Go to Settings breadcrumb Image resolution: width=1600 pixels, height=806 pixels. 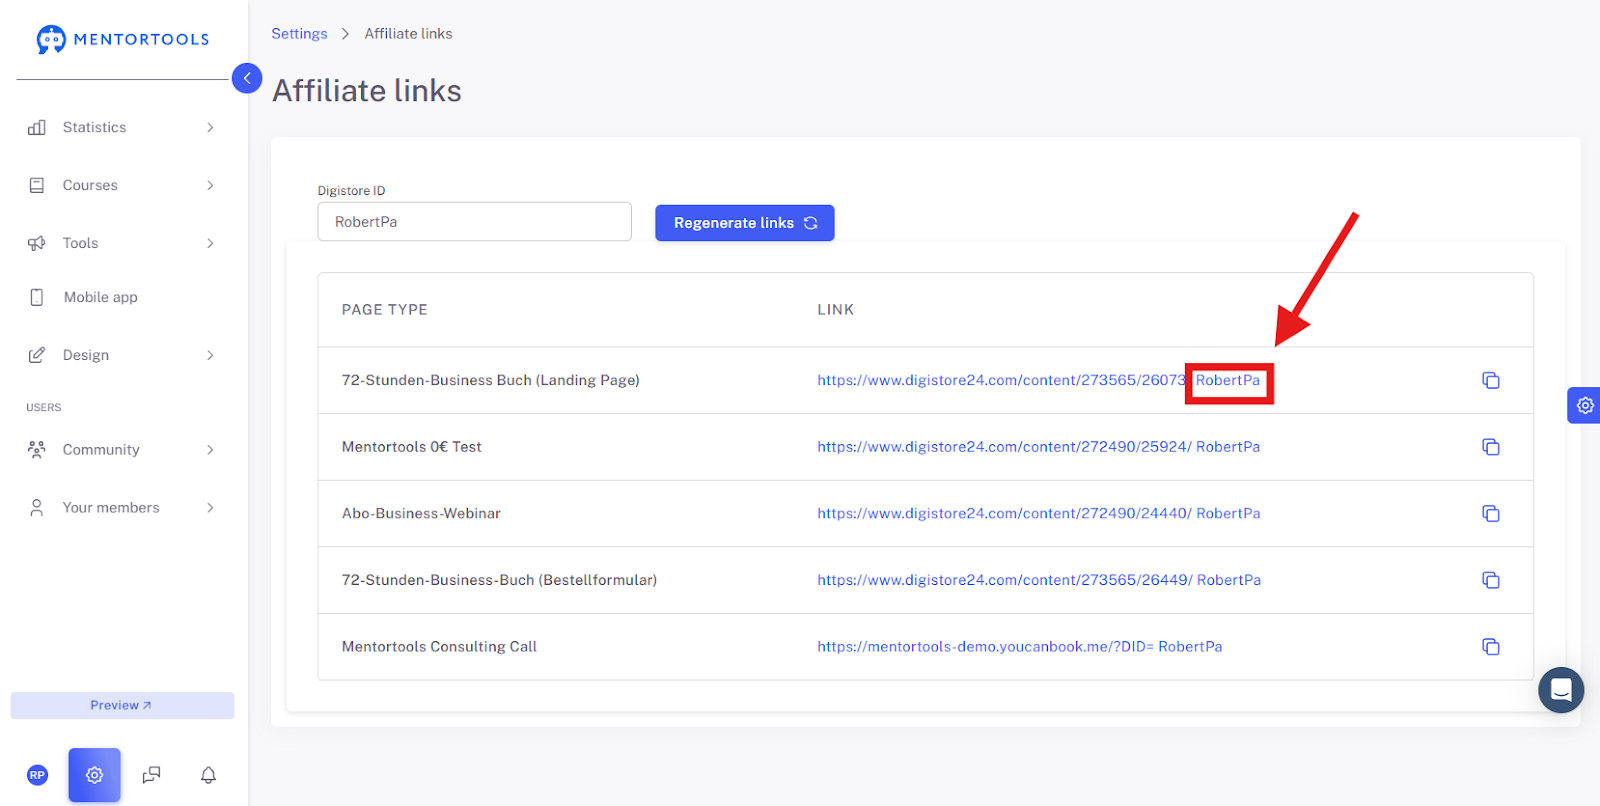pyautogui.click(x=299, y=34)
